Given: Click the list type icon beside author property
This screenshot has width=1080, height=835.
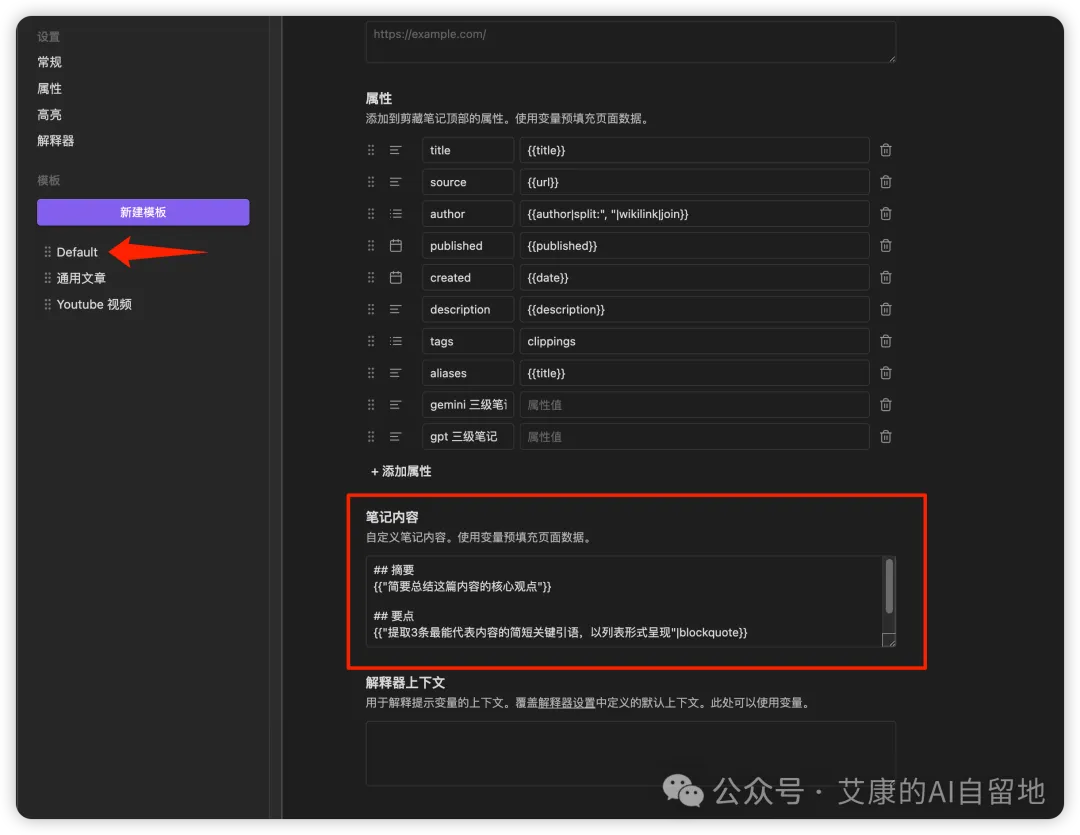Looking at the screenshot, I should 396,213.
